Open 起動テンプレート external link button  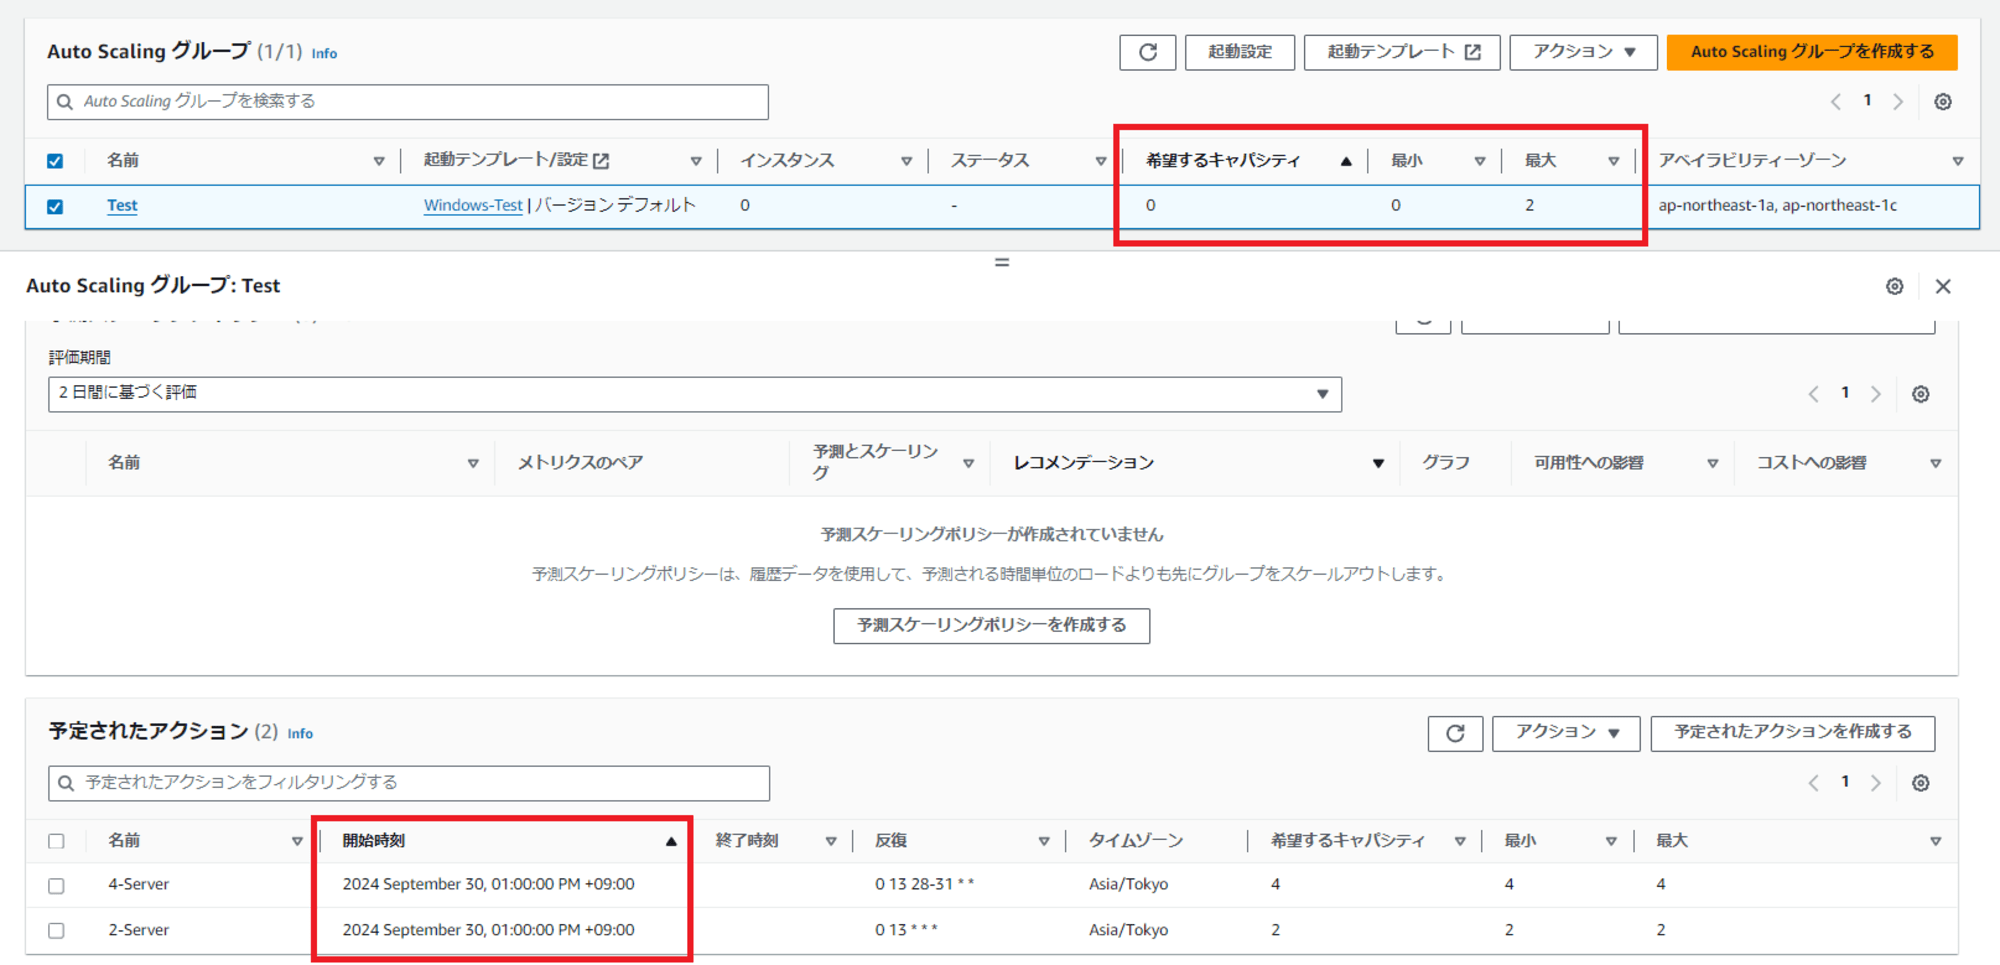tap(1402, 52)
